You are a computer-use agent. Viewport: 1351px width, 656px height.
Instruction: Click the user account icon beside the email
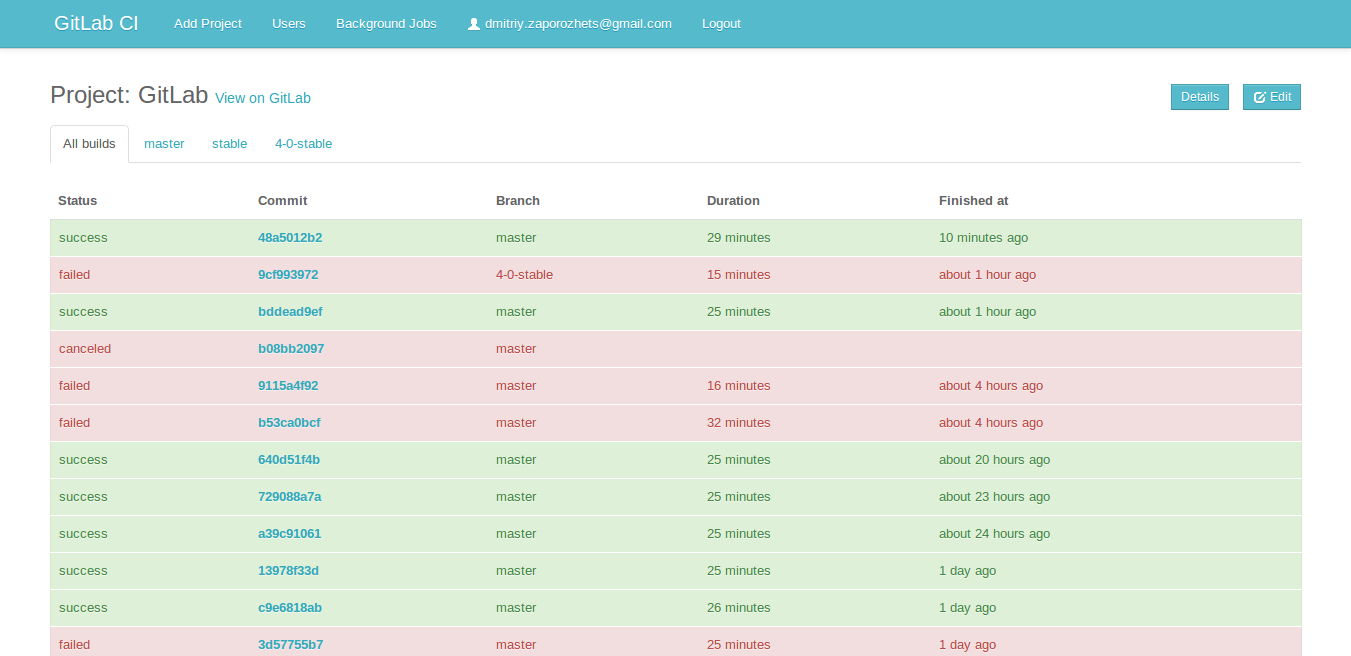(x=473, y=23)
